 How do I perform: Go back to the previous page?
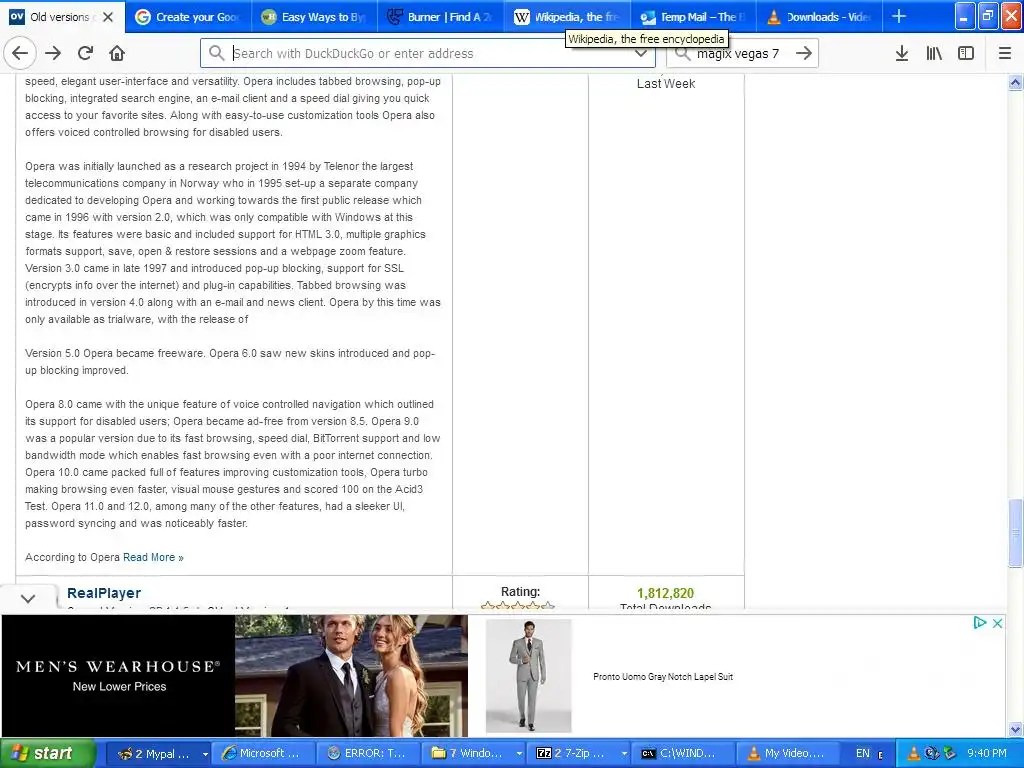click(x=20, y=54)
